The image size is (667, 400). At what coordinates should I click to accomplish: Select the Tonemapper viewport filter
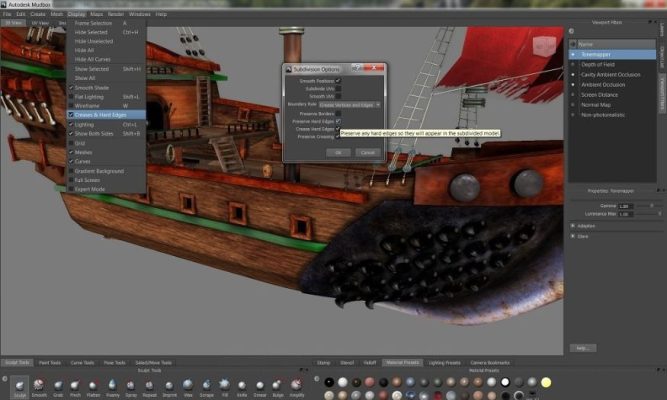point(597,53)
